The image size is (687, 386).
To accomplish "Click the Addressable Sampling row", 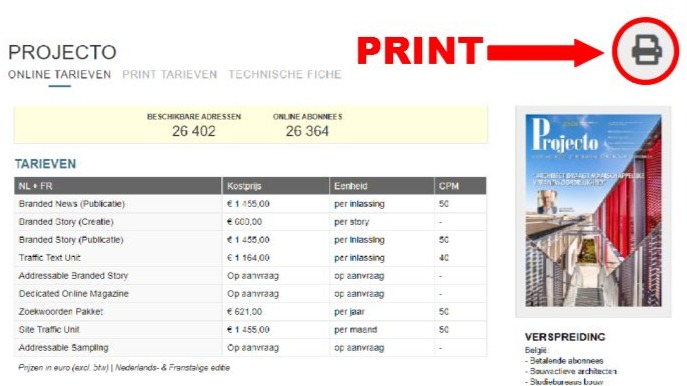I will tap(250, 347).
